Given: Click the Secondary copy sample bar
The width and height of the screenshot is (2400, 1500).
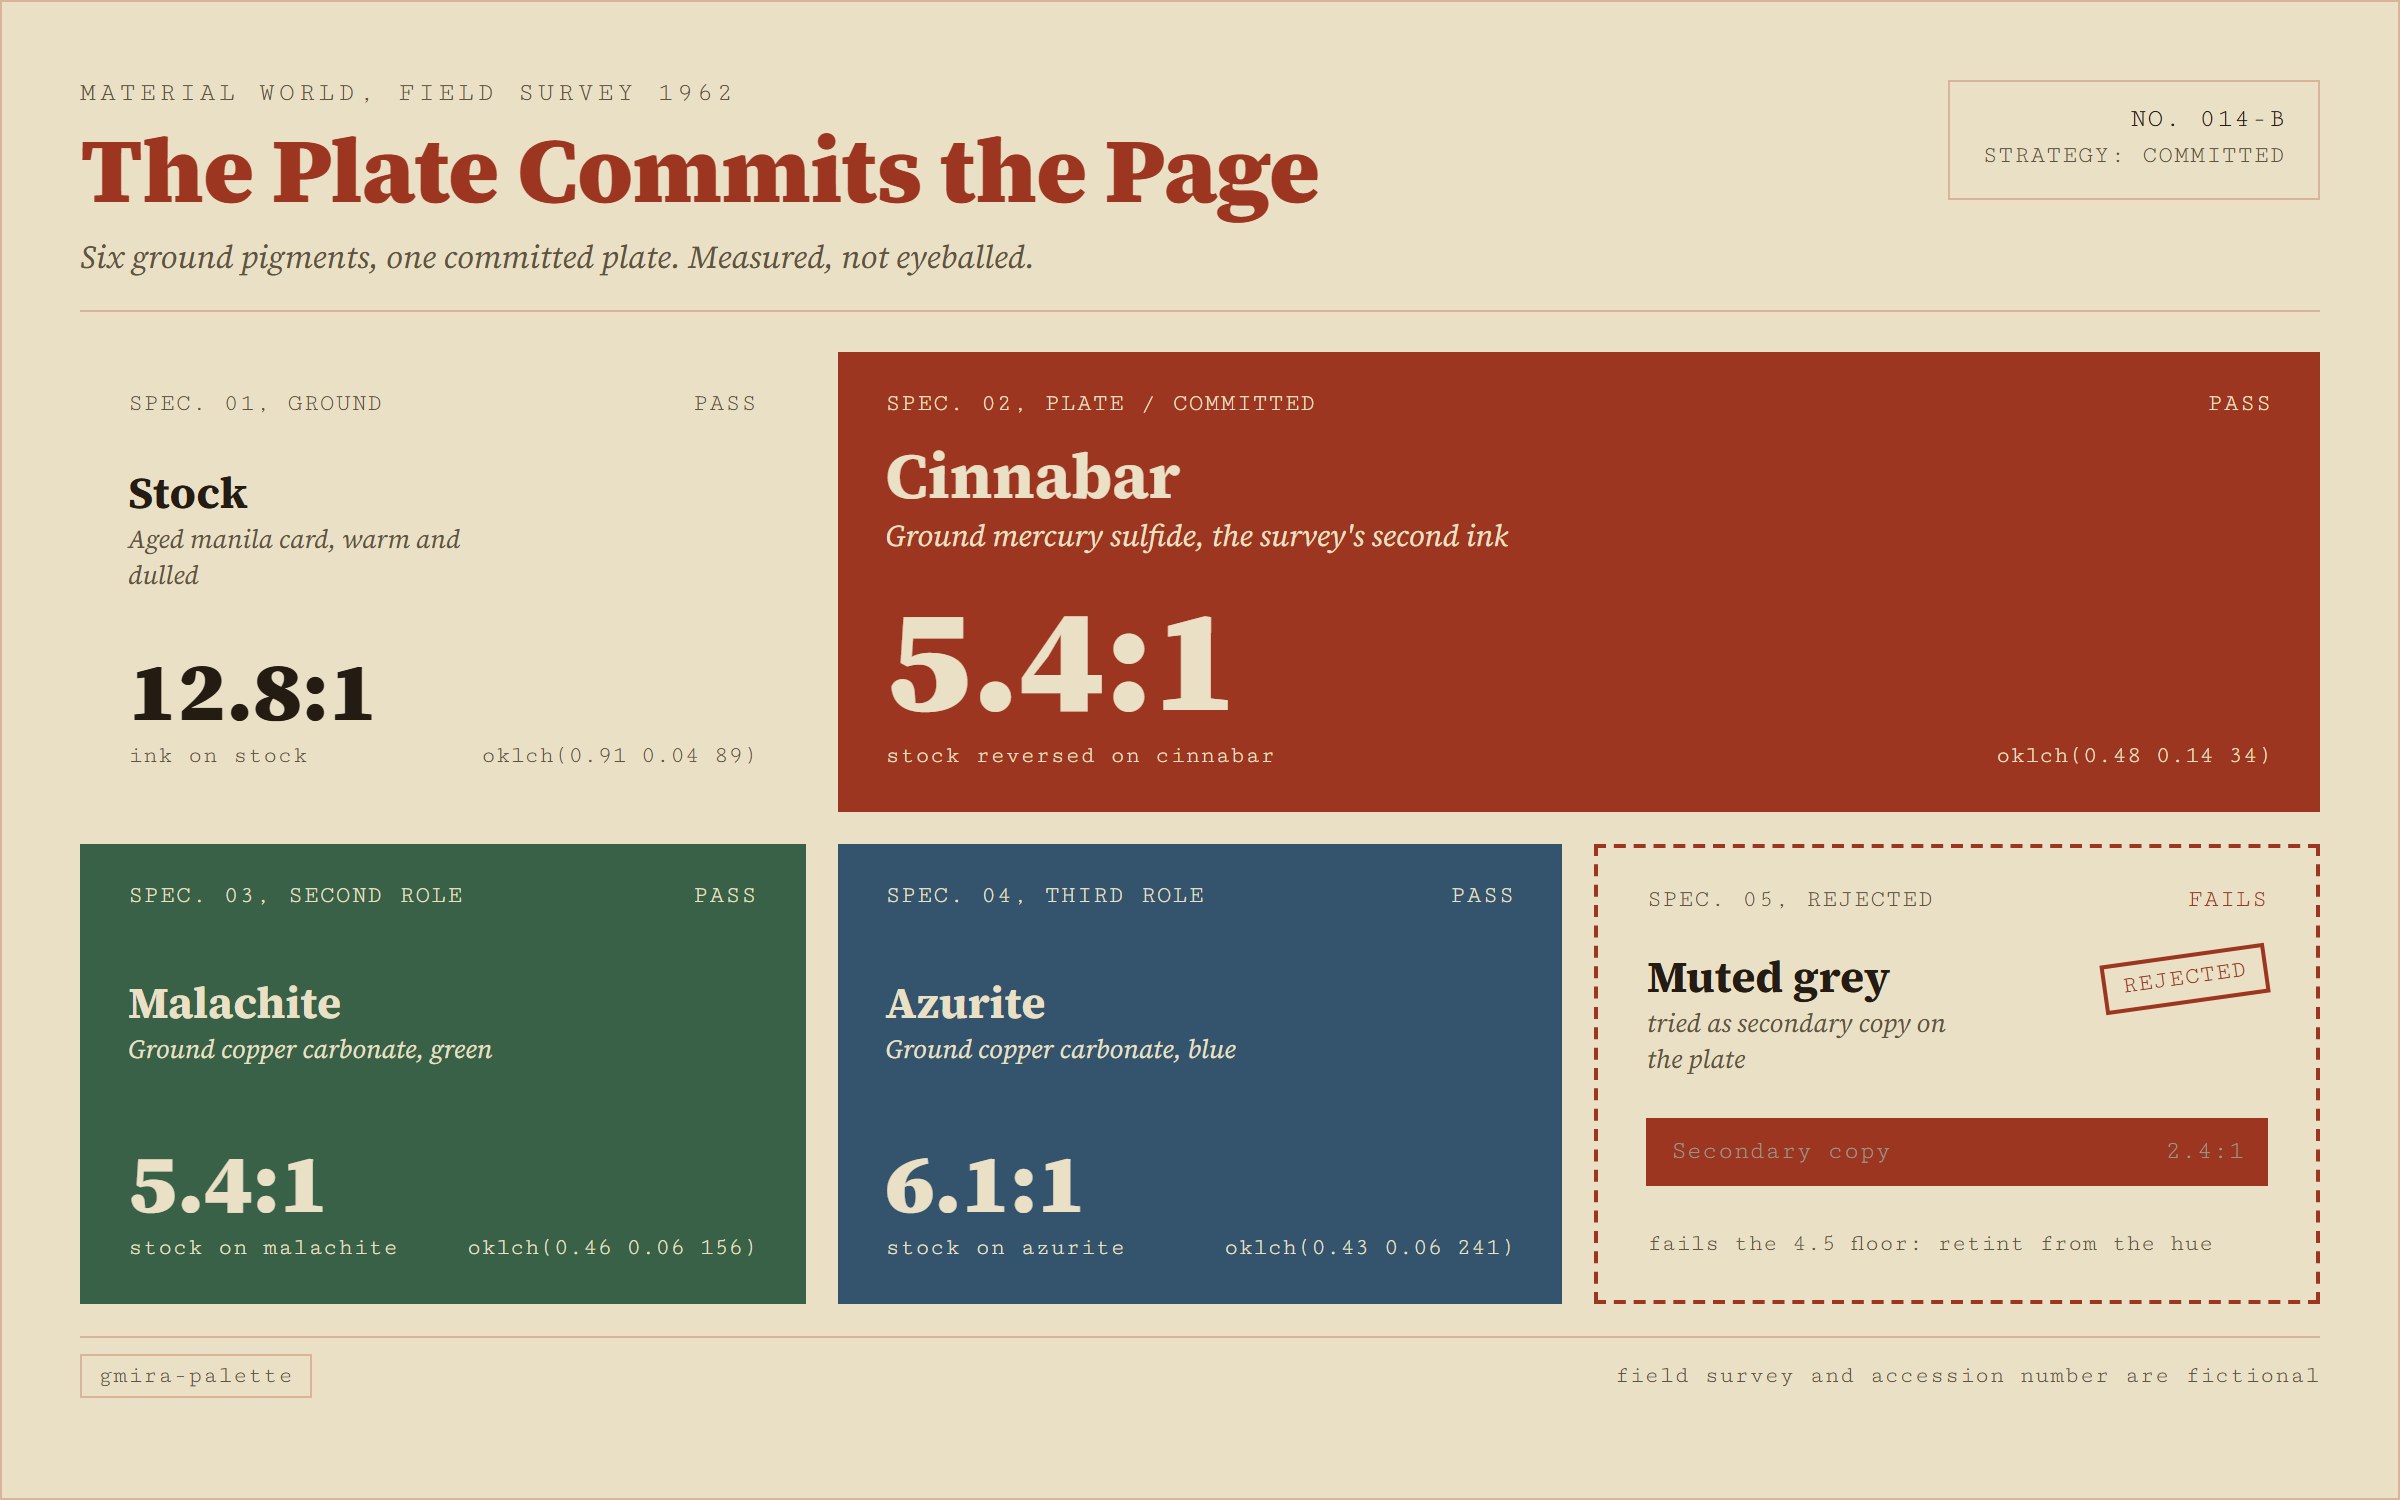Looking at the screenshot, I should [x=1956, y=1152].
